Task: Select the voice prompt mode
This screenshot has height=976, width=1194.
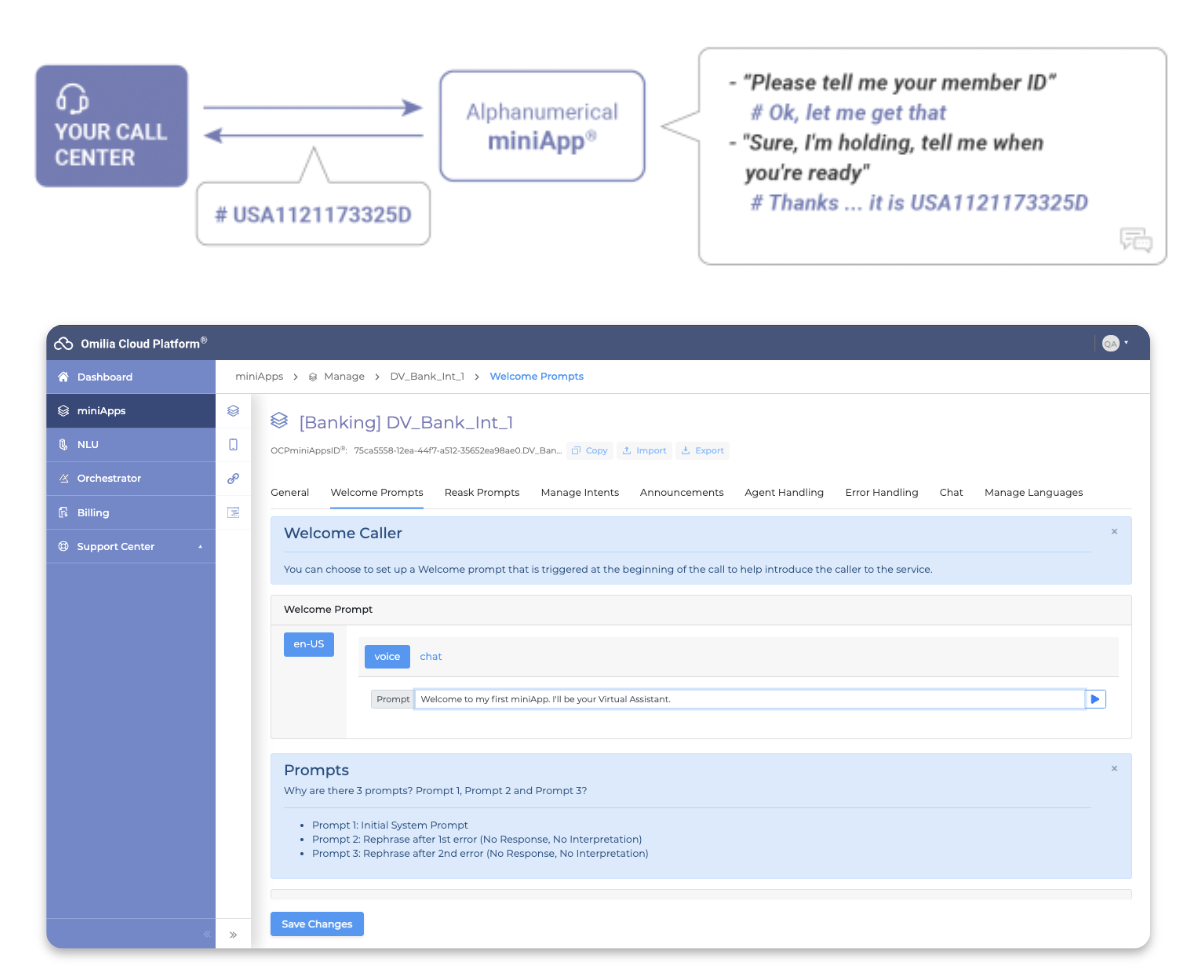Action: [x=387, y=656]
